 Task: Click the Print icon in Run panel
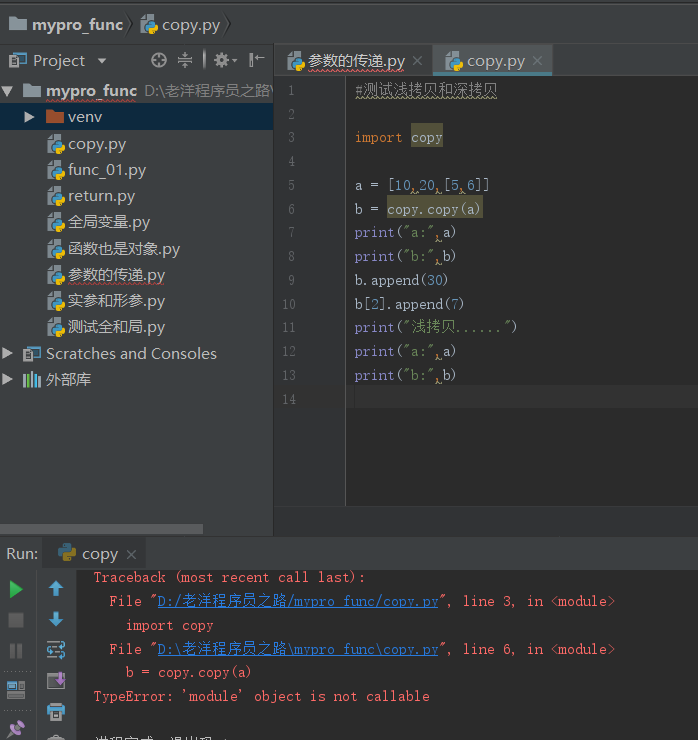click(x=56, y=712)
